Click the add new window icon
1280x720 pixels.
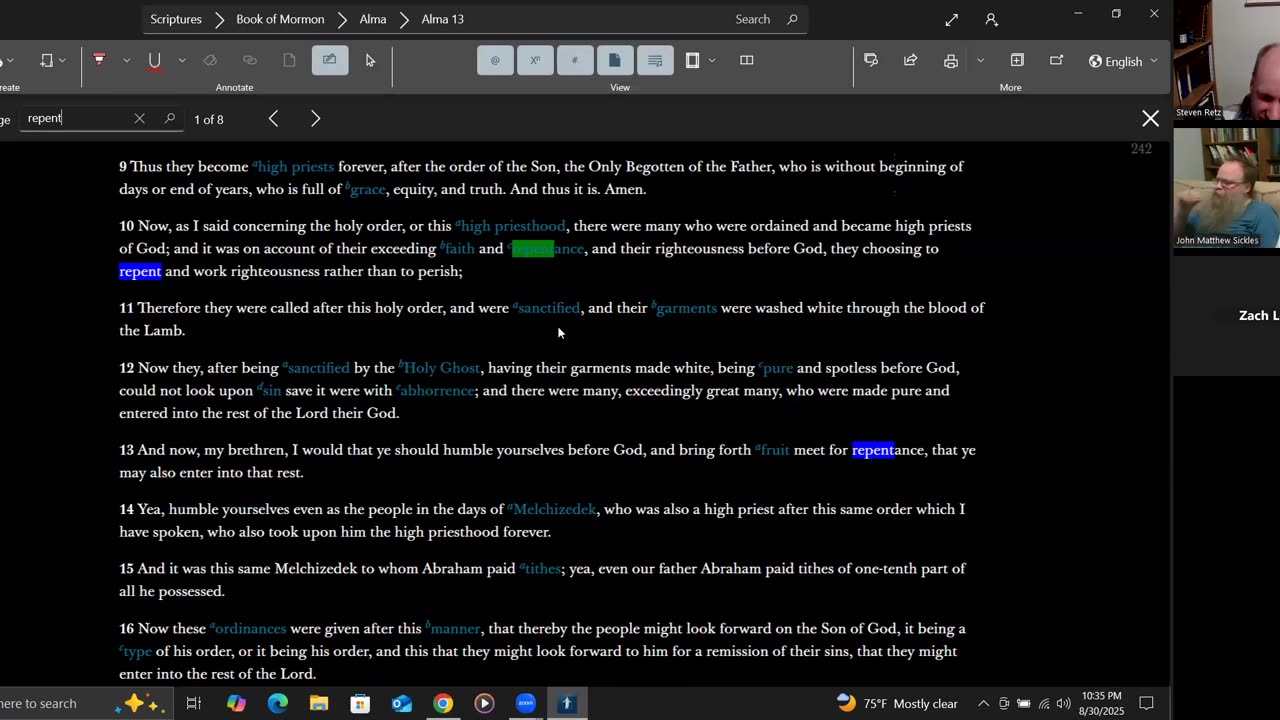(x=1017, y=60)
